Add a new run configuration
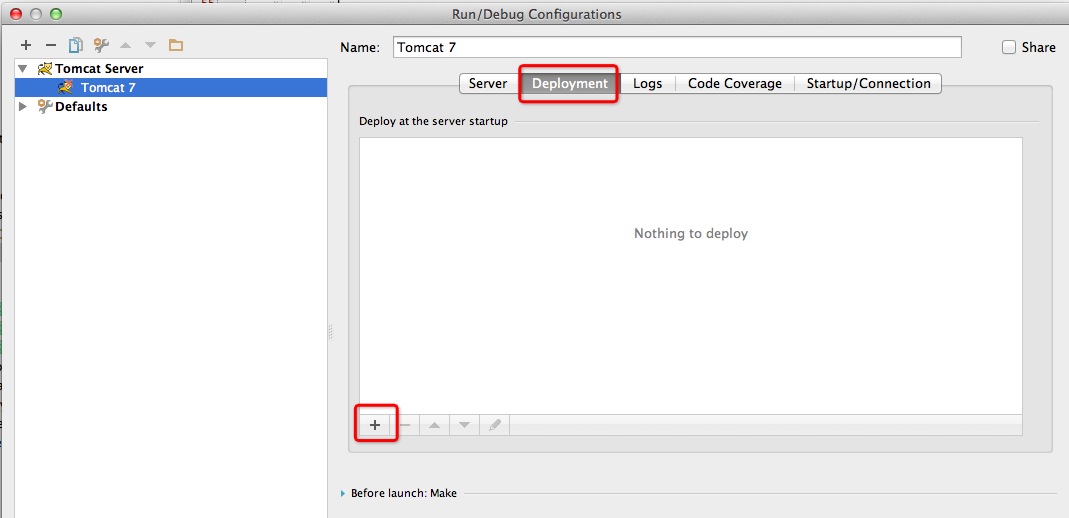 26,46
